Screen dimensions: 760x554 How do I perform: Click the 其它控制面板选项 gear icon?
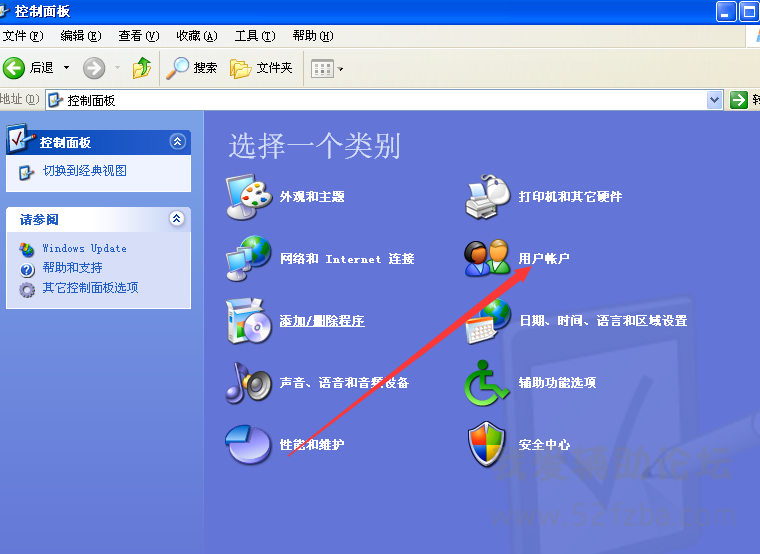[27, 290]
